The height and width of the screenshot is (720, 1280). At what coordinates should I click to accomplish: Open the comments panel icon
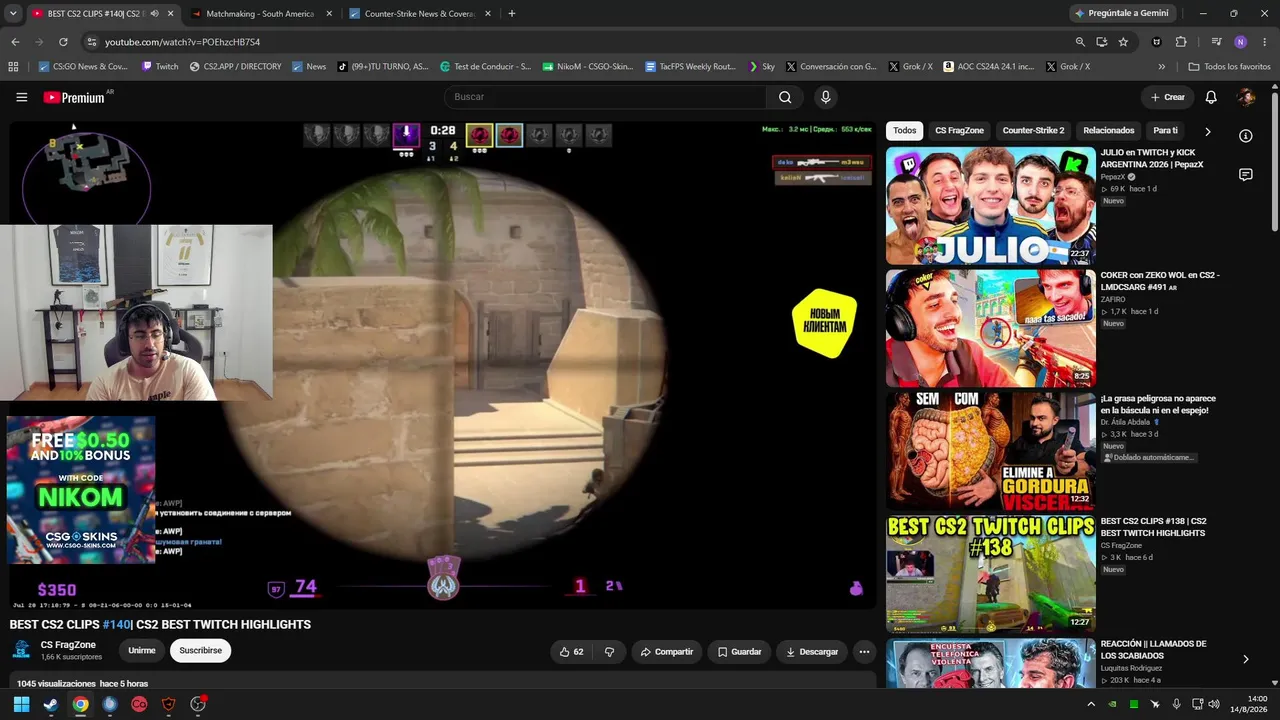pyautogui.click(x=1246, y=175)
